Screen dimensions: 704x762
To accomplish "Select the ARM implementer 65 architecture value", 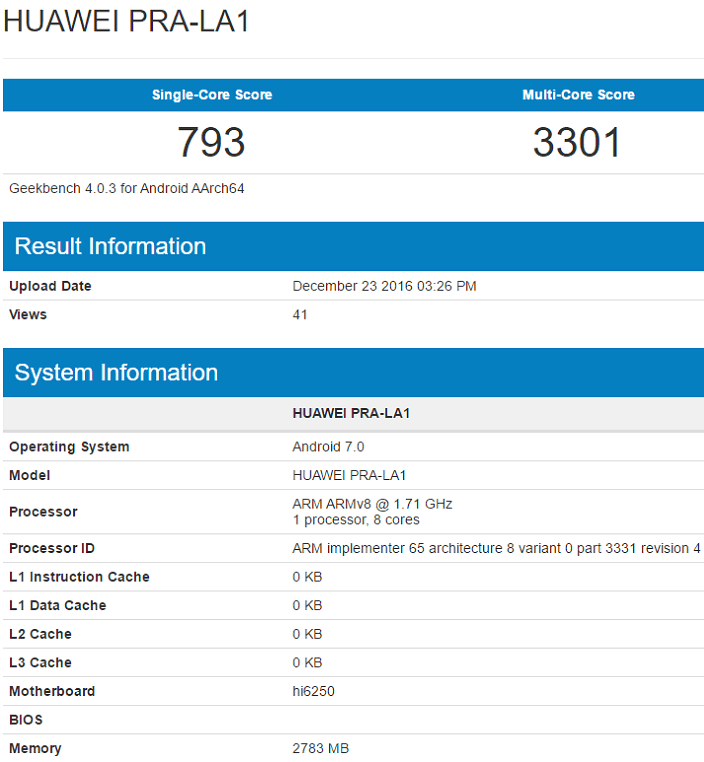I will tap(497, 548).
